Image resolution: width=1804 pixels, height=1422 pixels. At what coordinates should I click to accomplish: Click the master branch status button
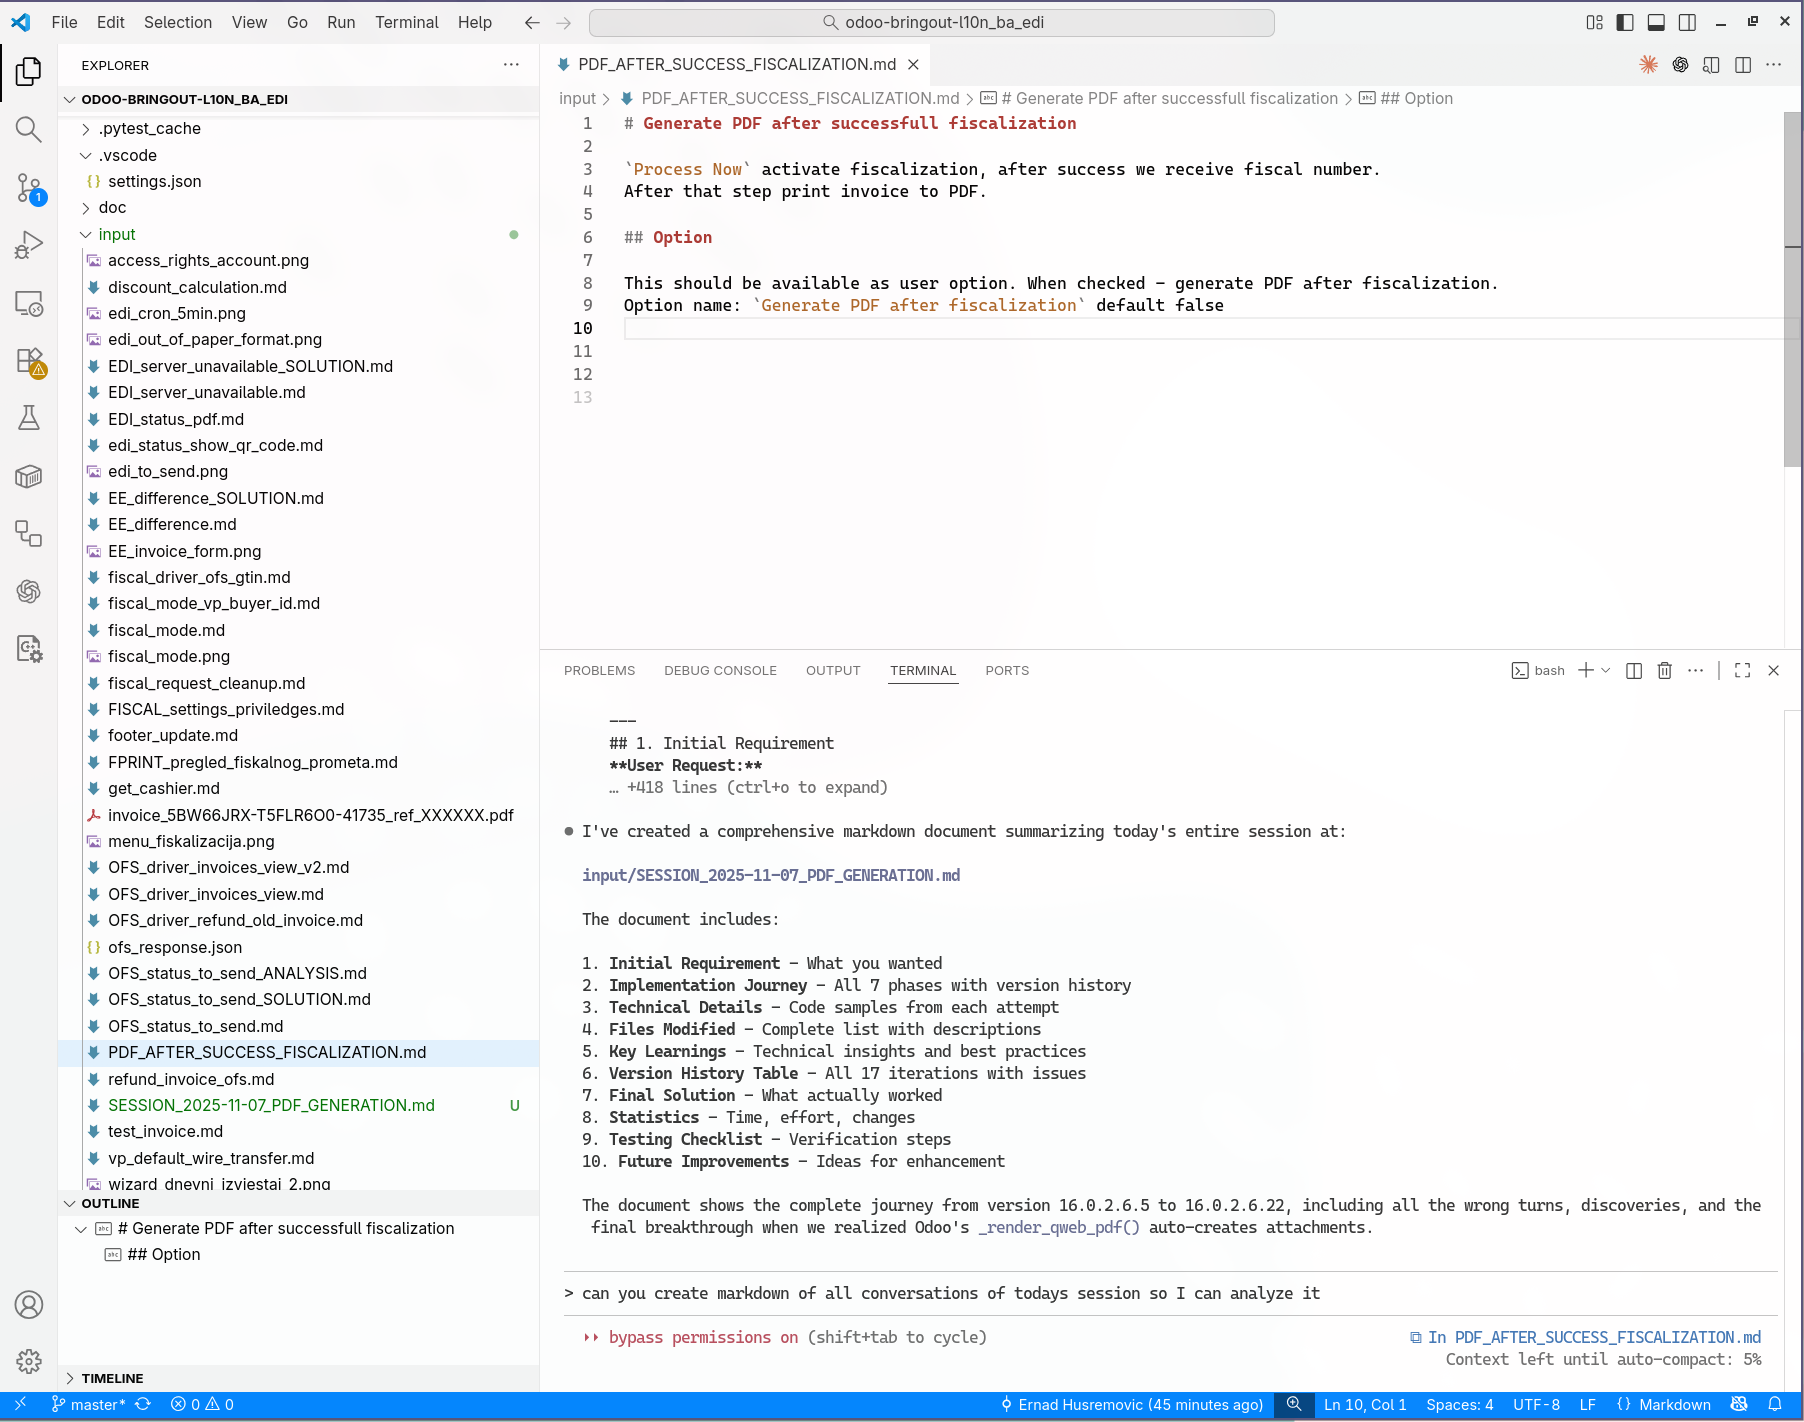90,1404
